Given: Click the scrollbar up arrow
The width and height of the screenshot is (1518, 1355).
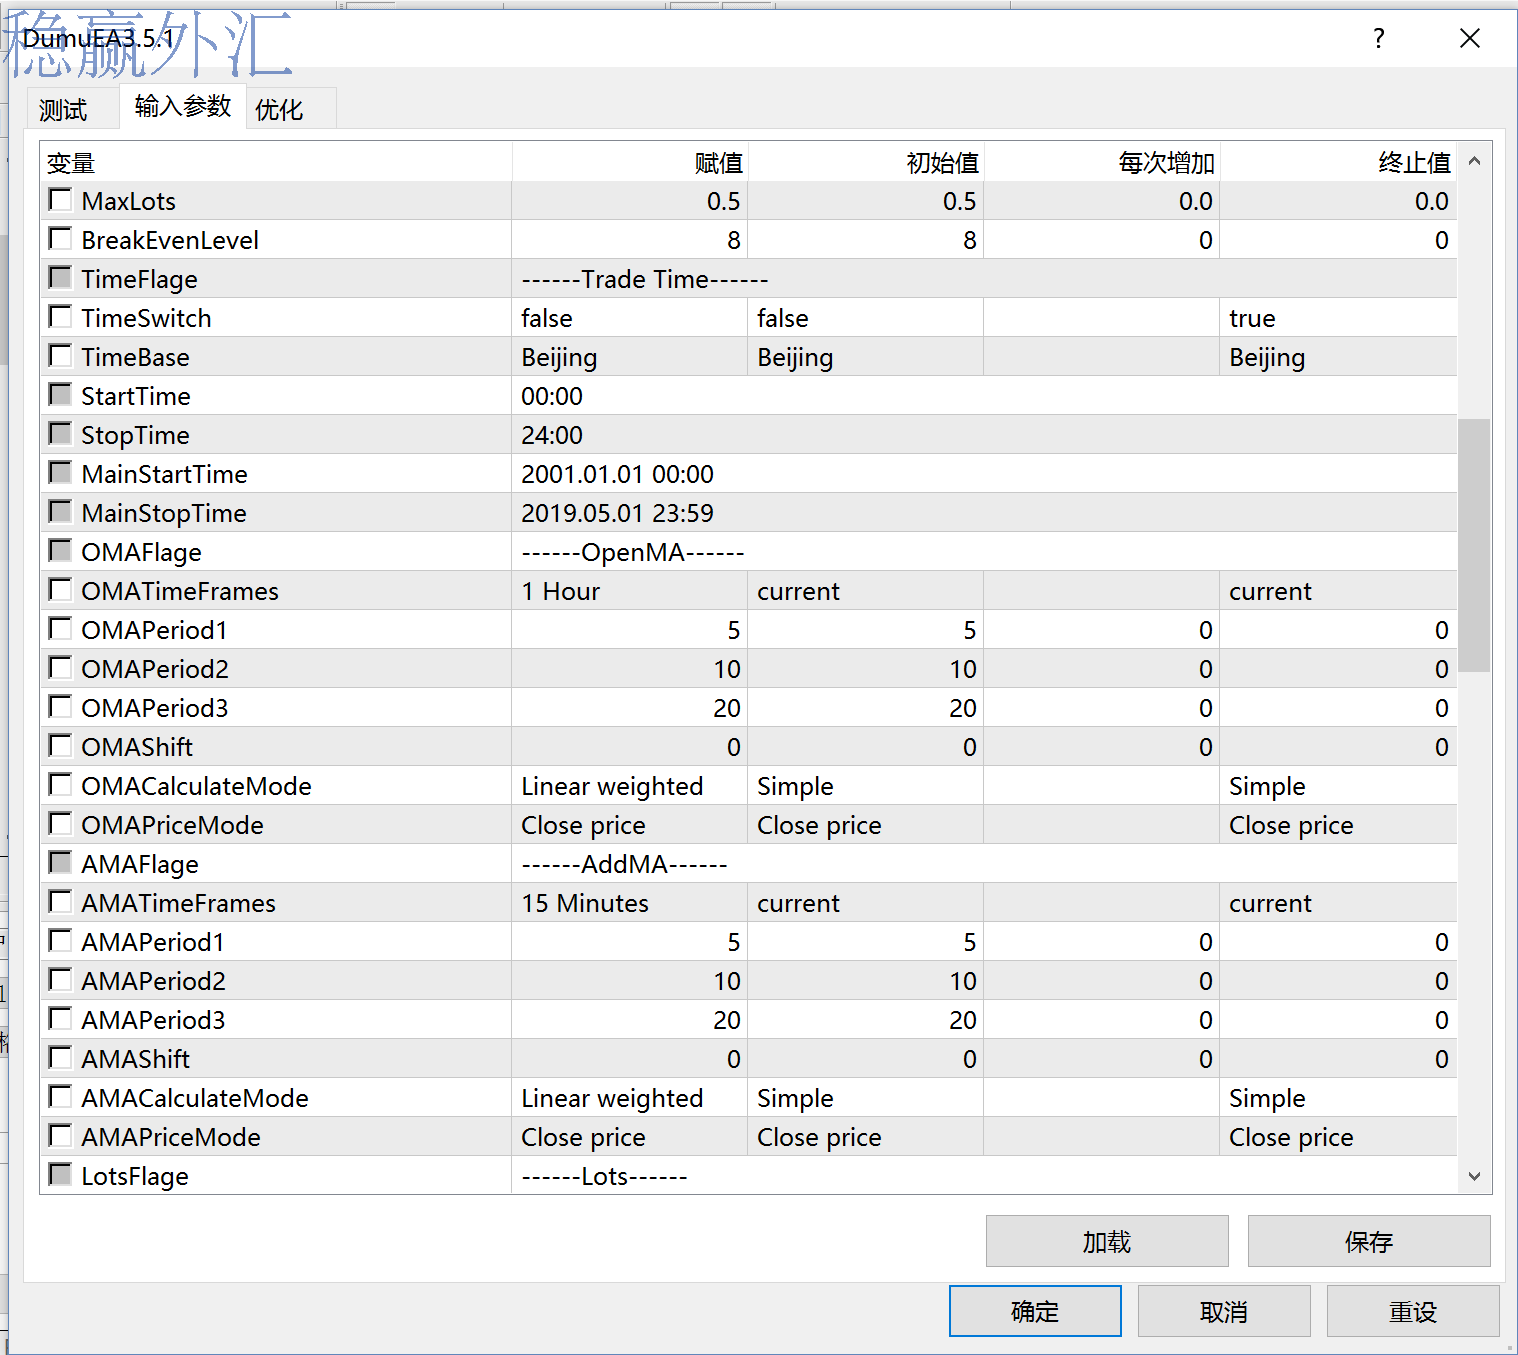Looking at the screenshot, I should (1474, 161).
